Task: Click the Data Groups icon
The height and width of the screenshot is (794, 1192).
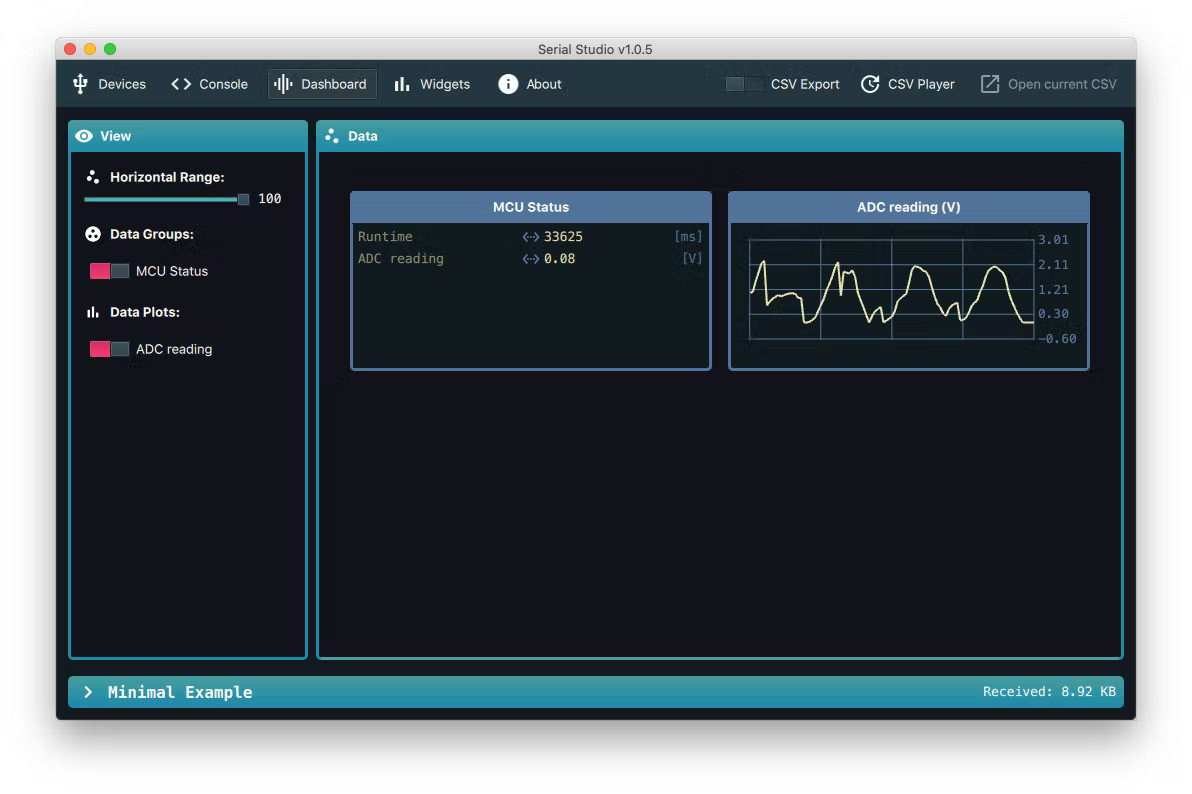Action: pos(93,234)
